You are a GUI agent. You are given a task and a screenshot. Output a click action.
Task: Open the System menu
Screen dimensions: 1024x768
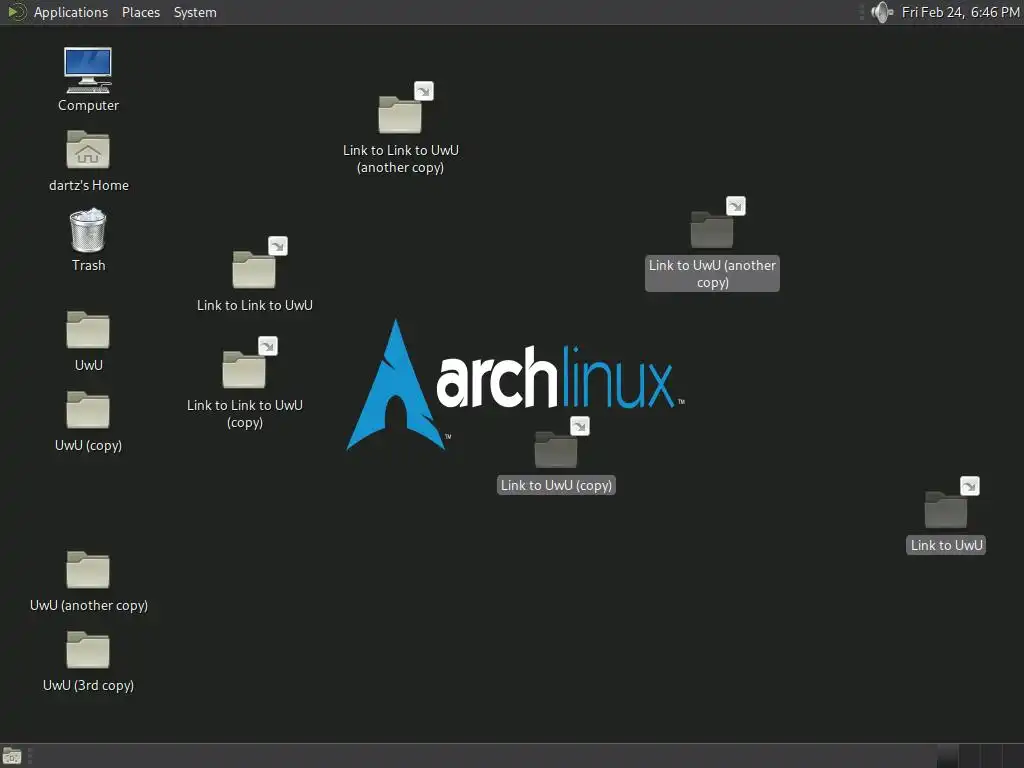[195, 12]
